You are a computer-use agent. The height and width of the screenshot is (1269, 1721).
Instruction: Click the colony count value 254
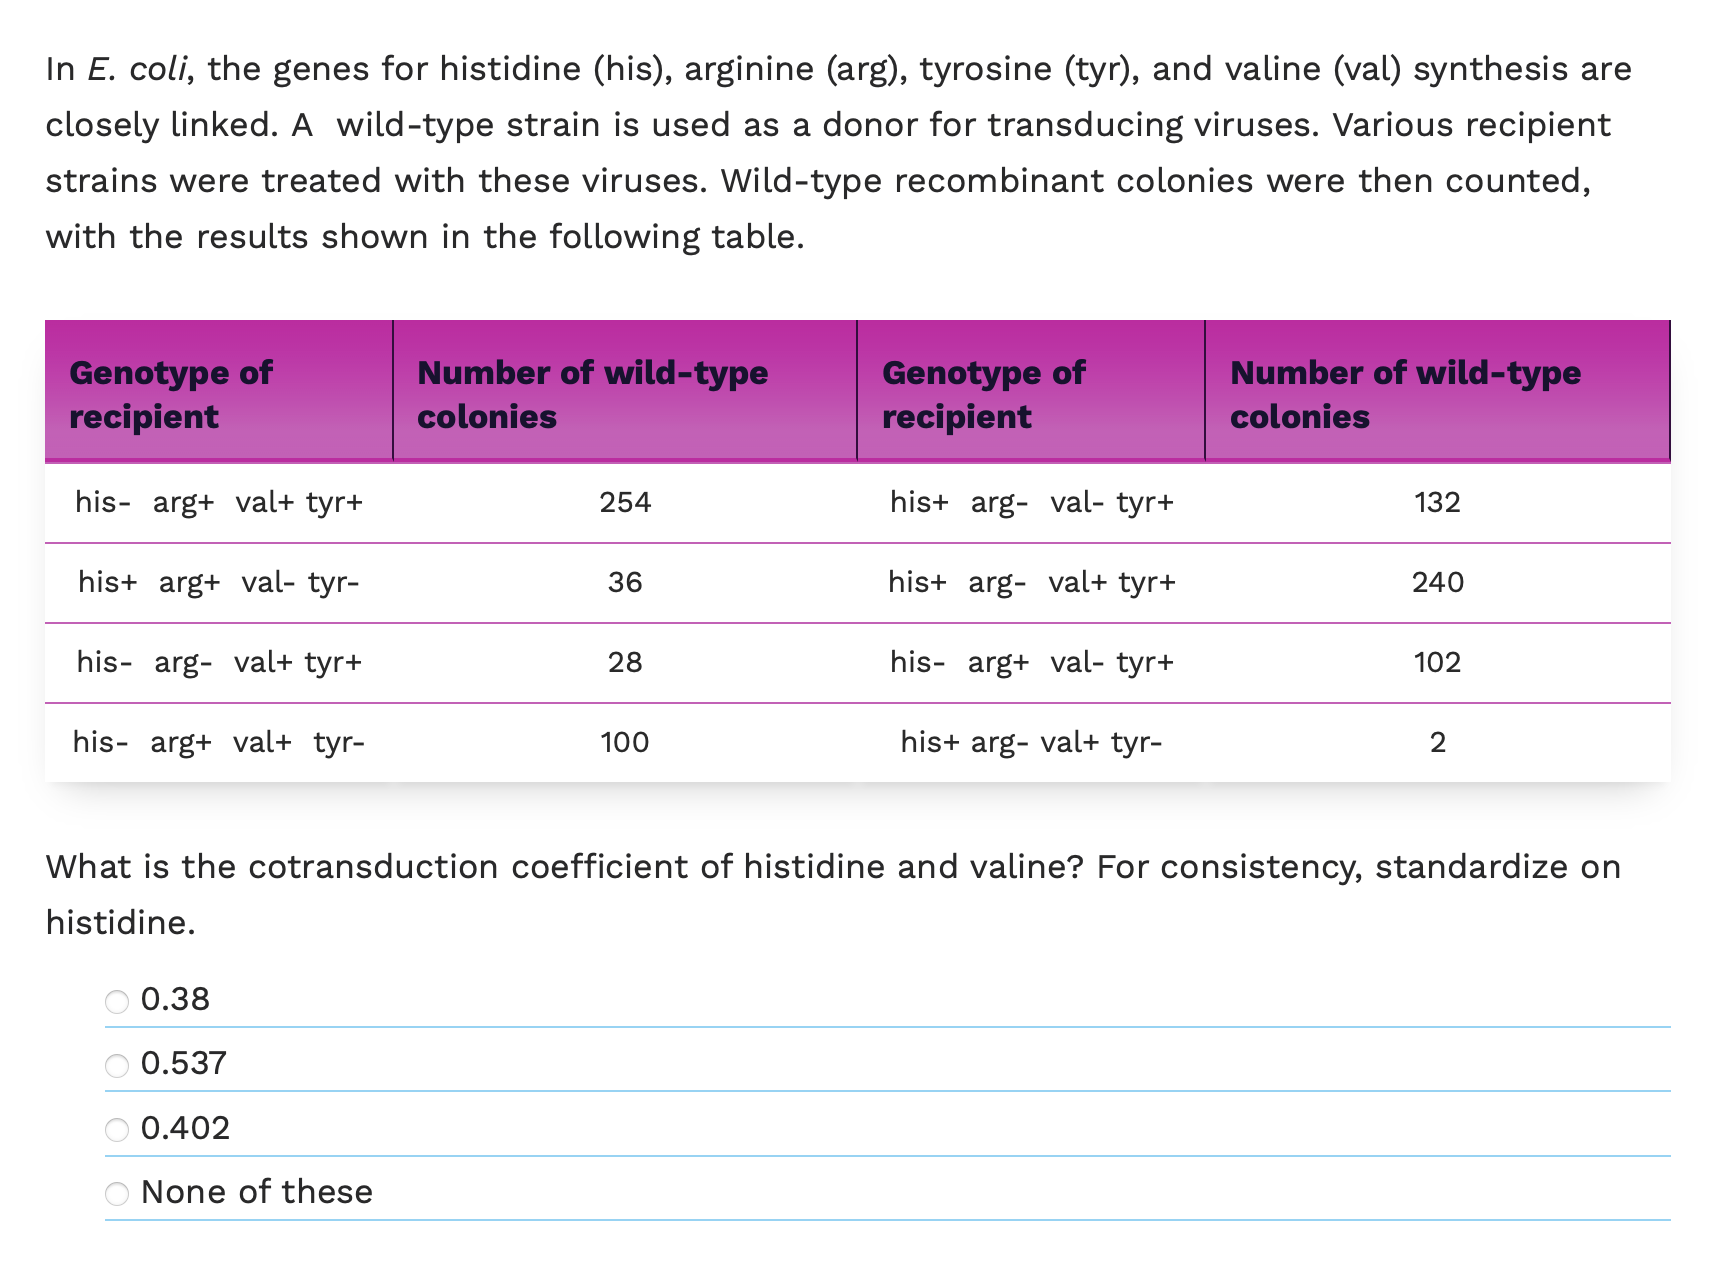click(x=624, y=503)
